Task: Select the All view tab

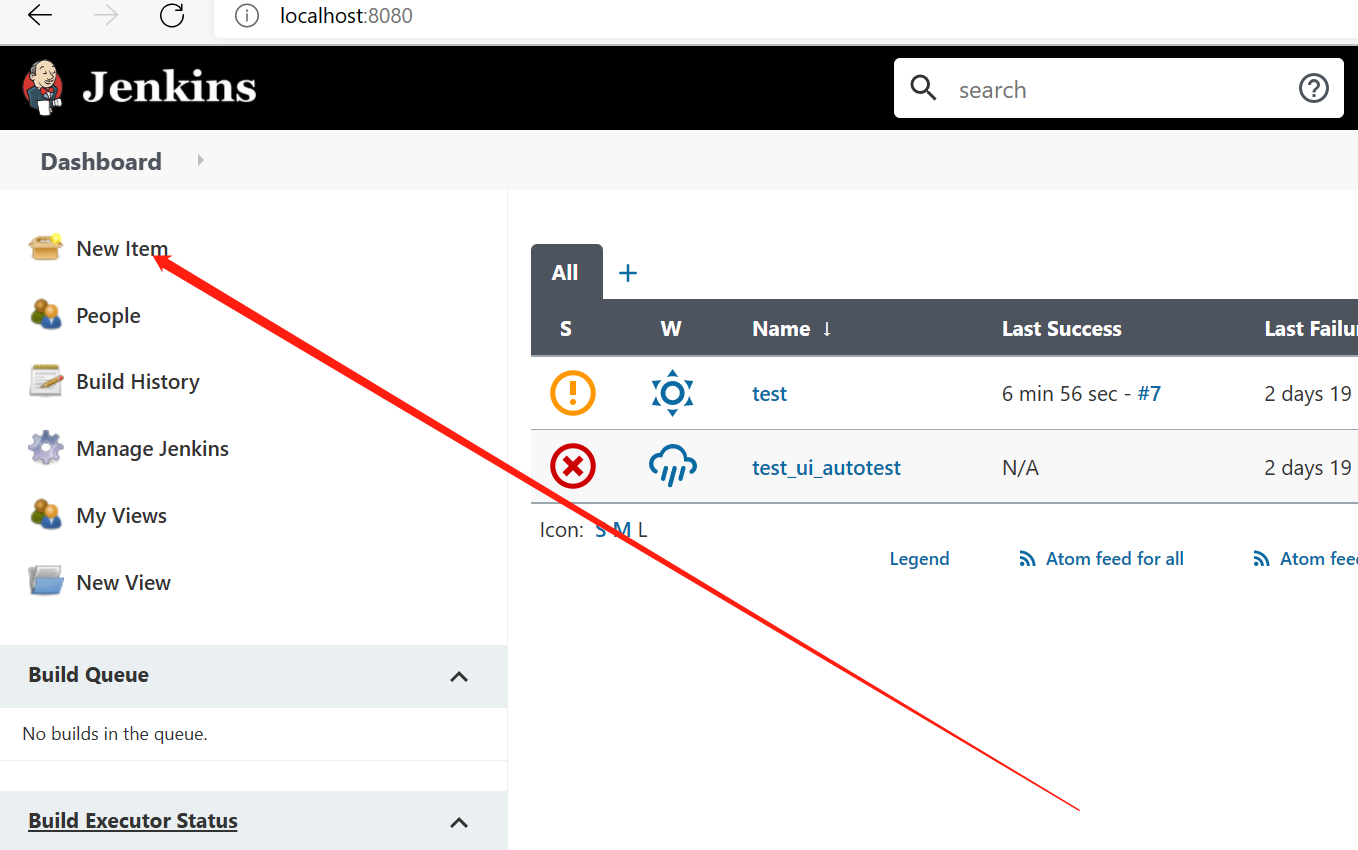Action: tap(566, 272)
